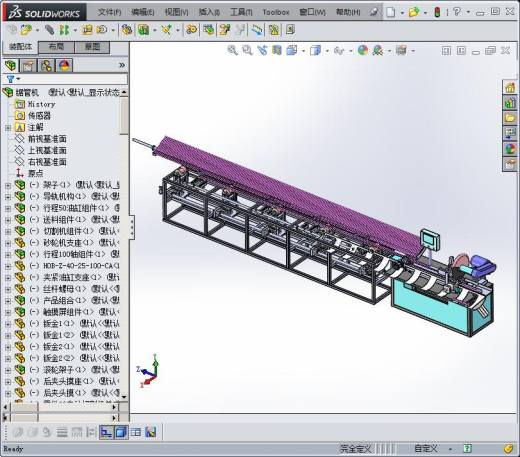Switch to the ConfigurationManager tab icon
The width and height of the screenshot is (520, 457).
tap(46, 65)
